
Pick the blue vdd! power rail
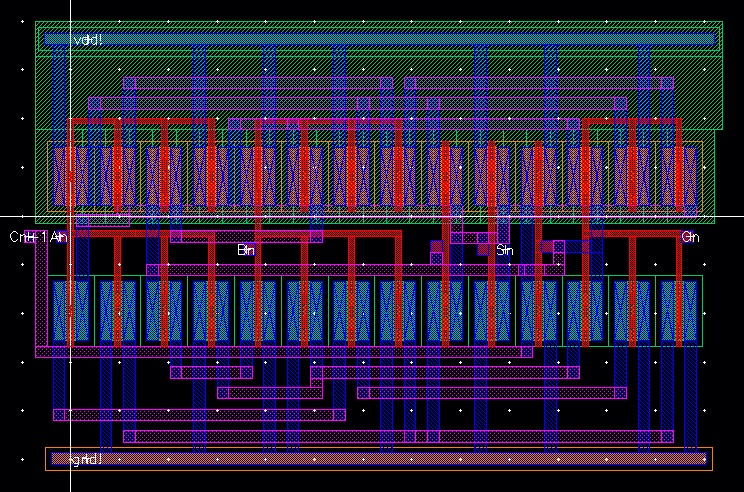click(x=380, y=39)
